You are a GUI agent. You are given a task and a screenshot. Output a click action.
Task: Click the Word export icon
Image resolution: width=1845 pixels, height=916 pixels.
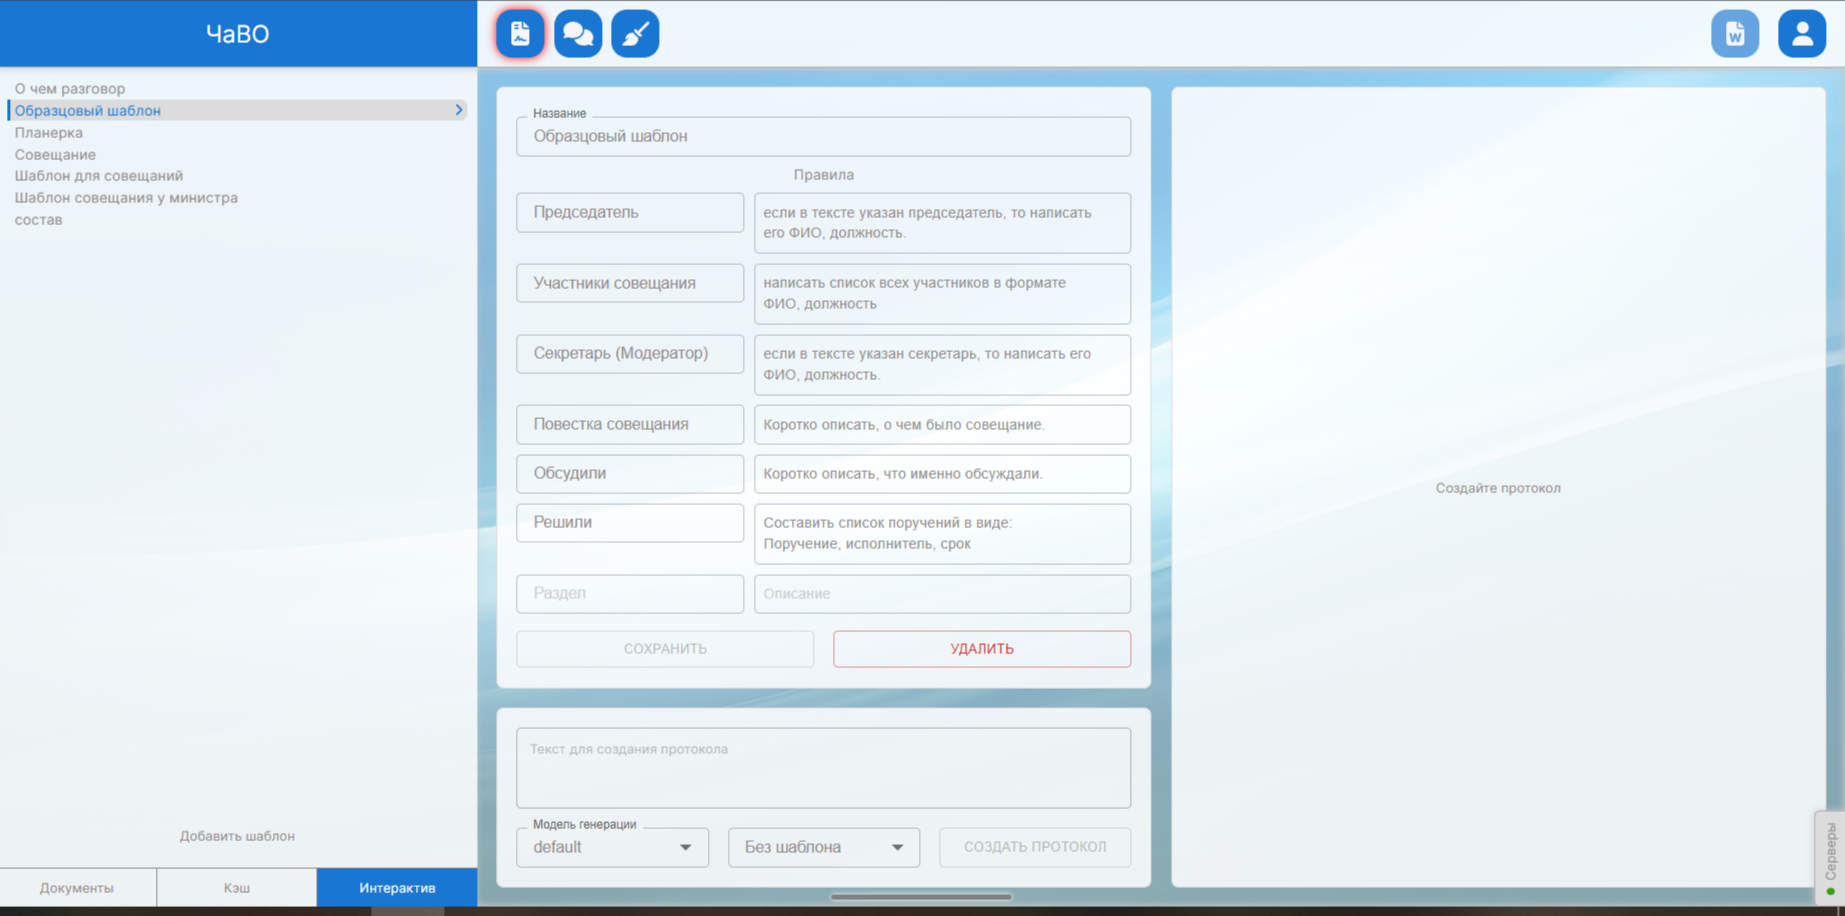tap(1734, 34)
